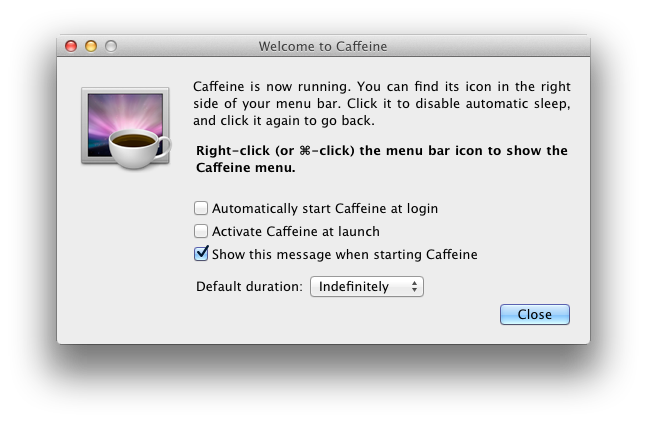Open the Default duration dropdown showing Indefinitely
Screen dimensions: 647x423
click(367, 286)
